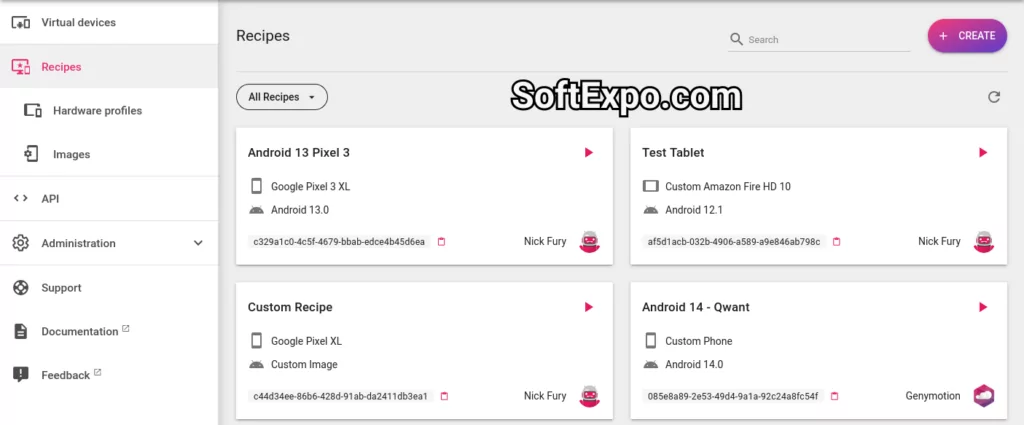
Task: Open the Documentation external link
Action: tap(80, 332)
